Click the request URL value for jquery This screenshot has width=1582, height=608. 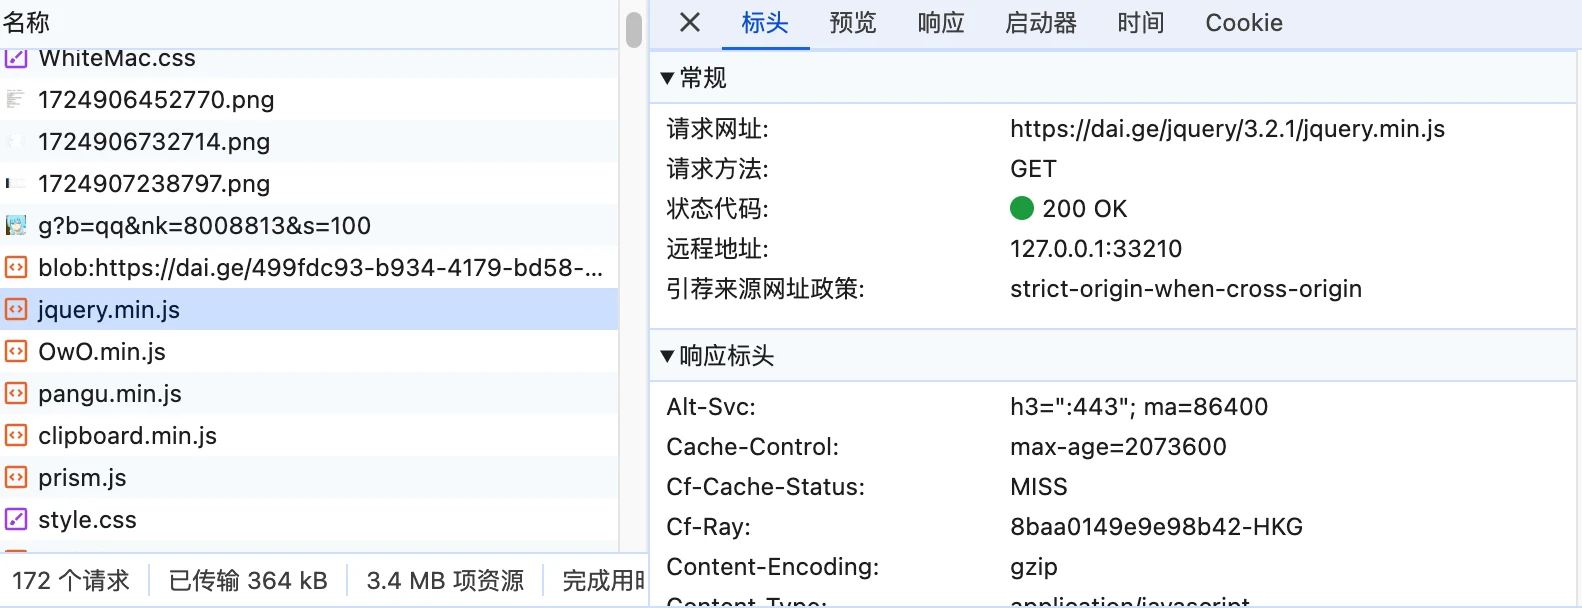point(1227,129)
